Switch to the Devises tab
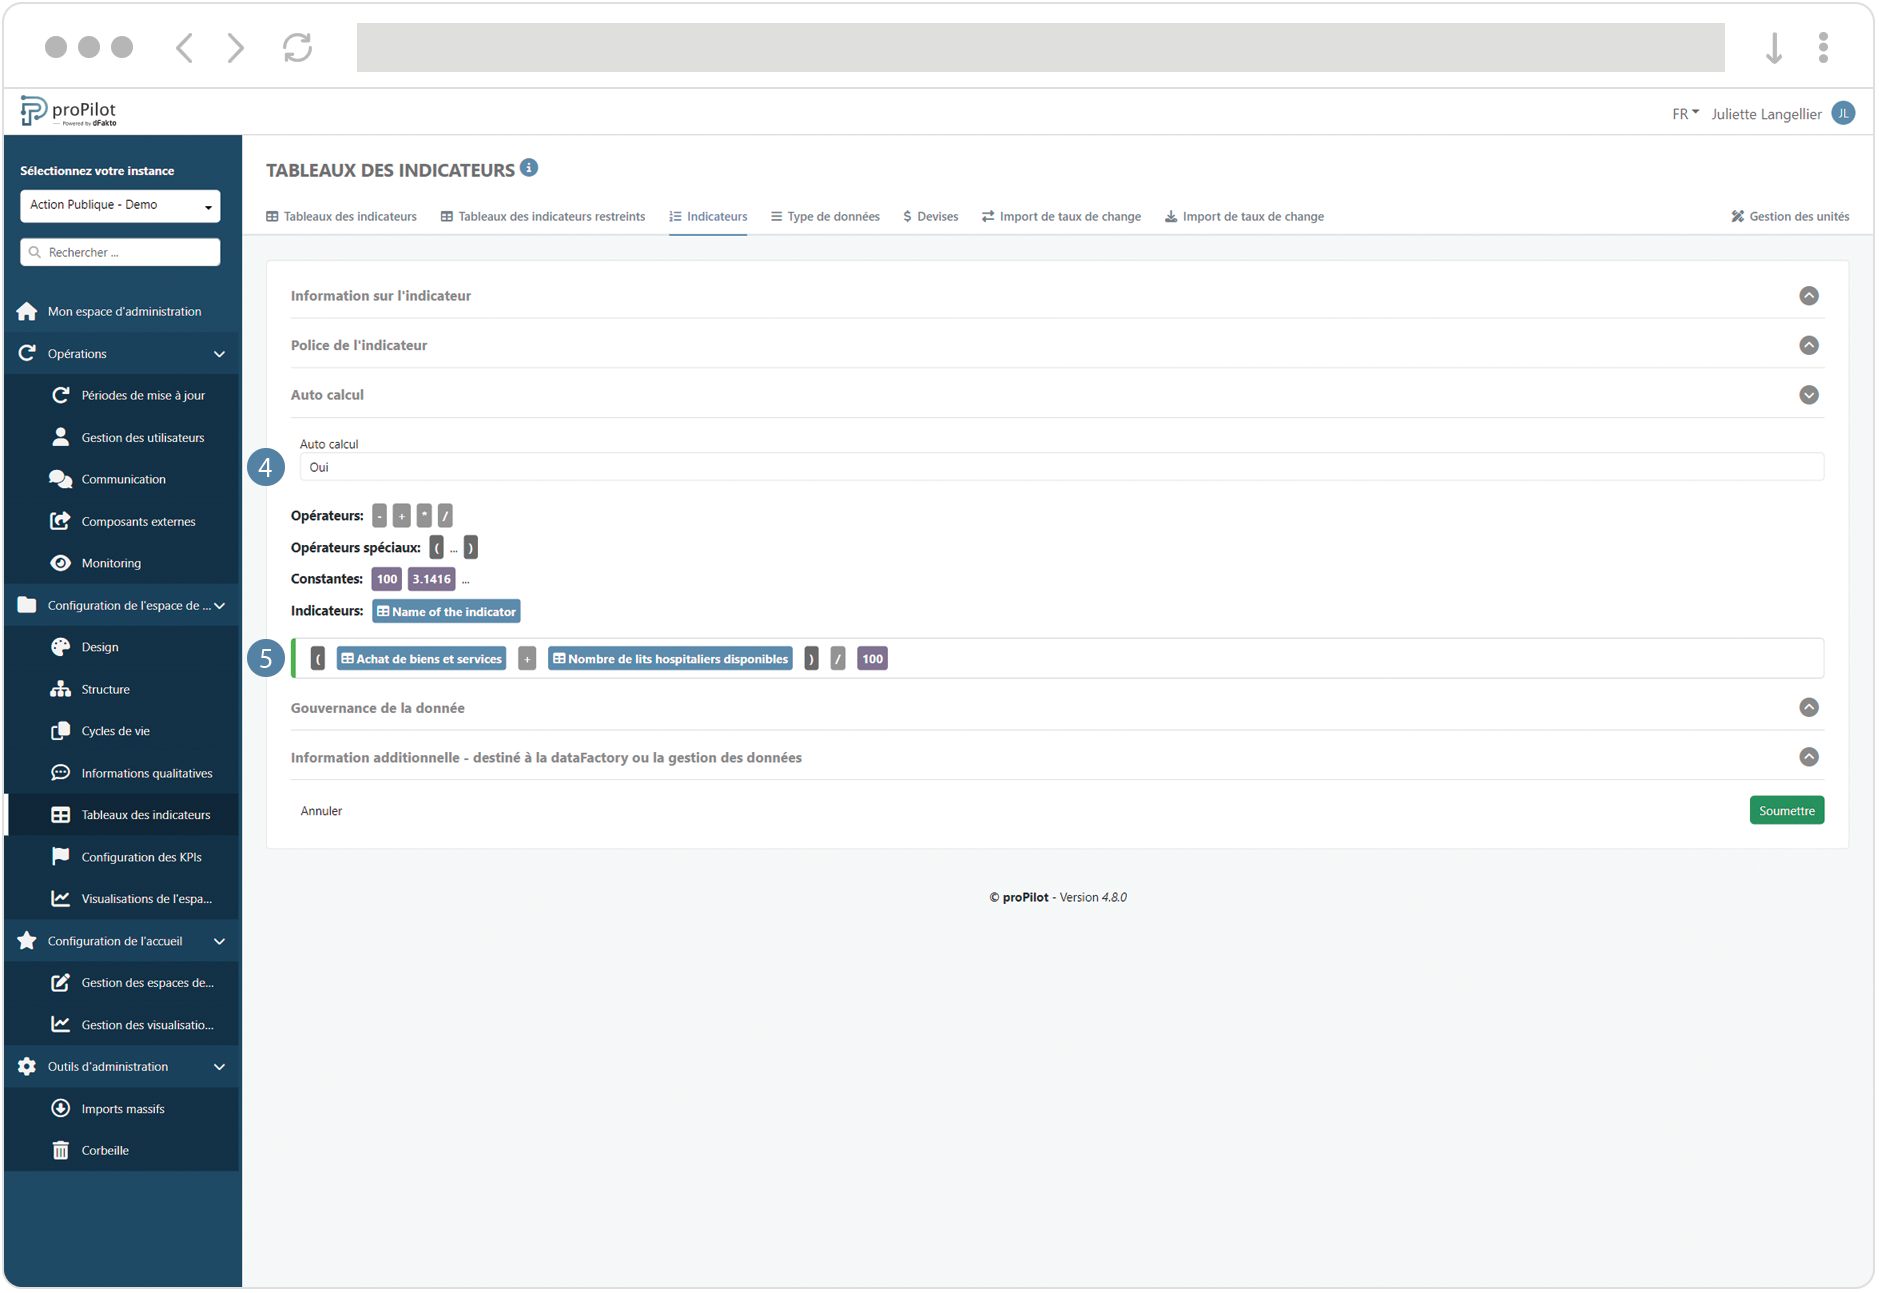 (x=930, y=216)
